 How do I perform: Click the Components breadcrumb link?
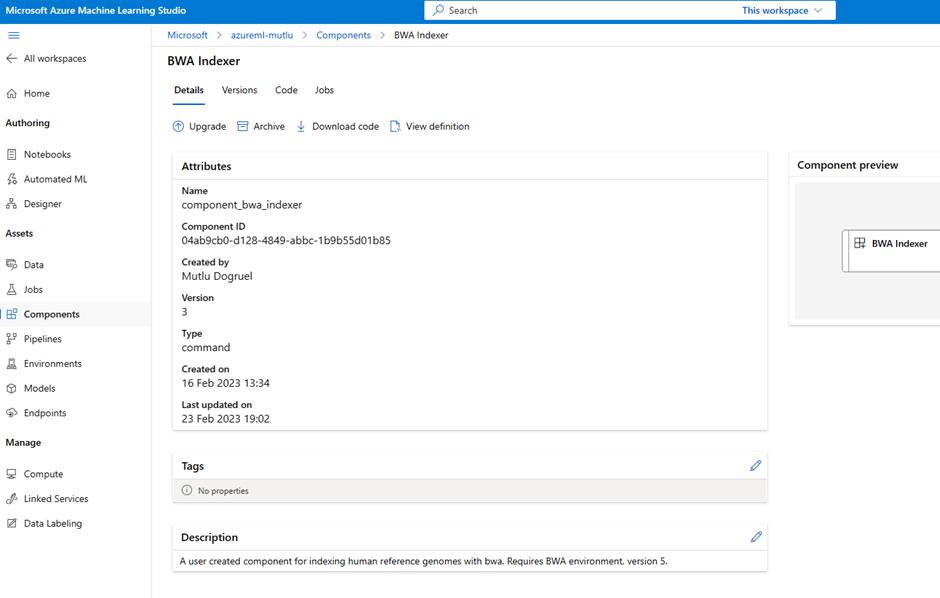344,35
